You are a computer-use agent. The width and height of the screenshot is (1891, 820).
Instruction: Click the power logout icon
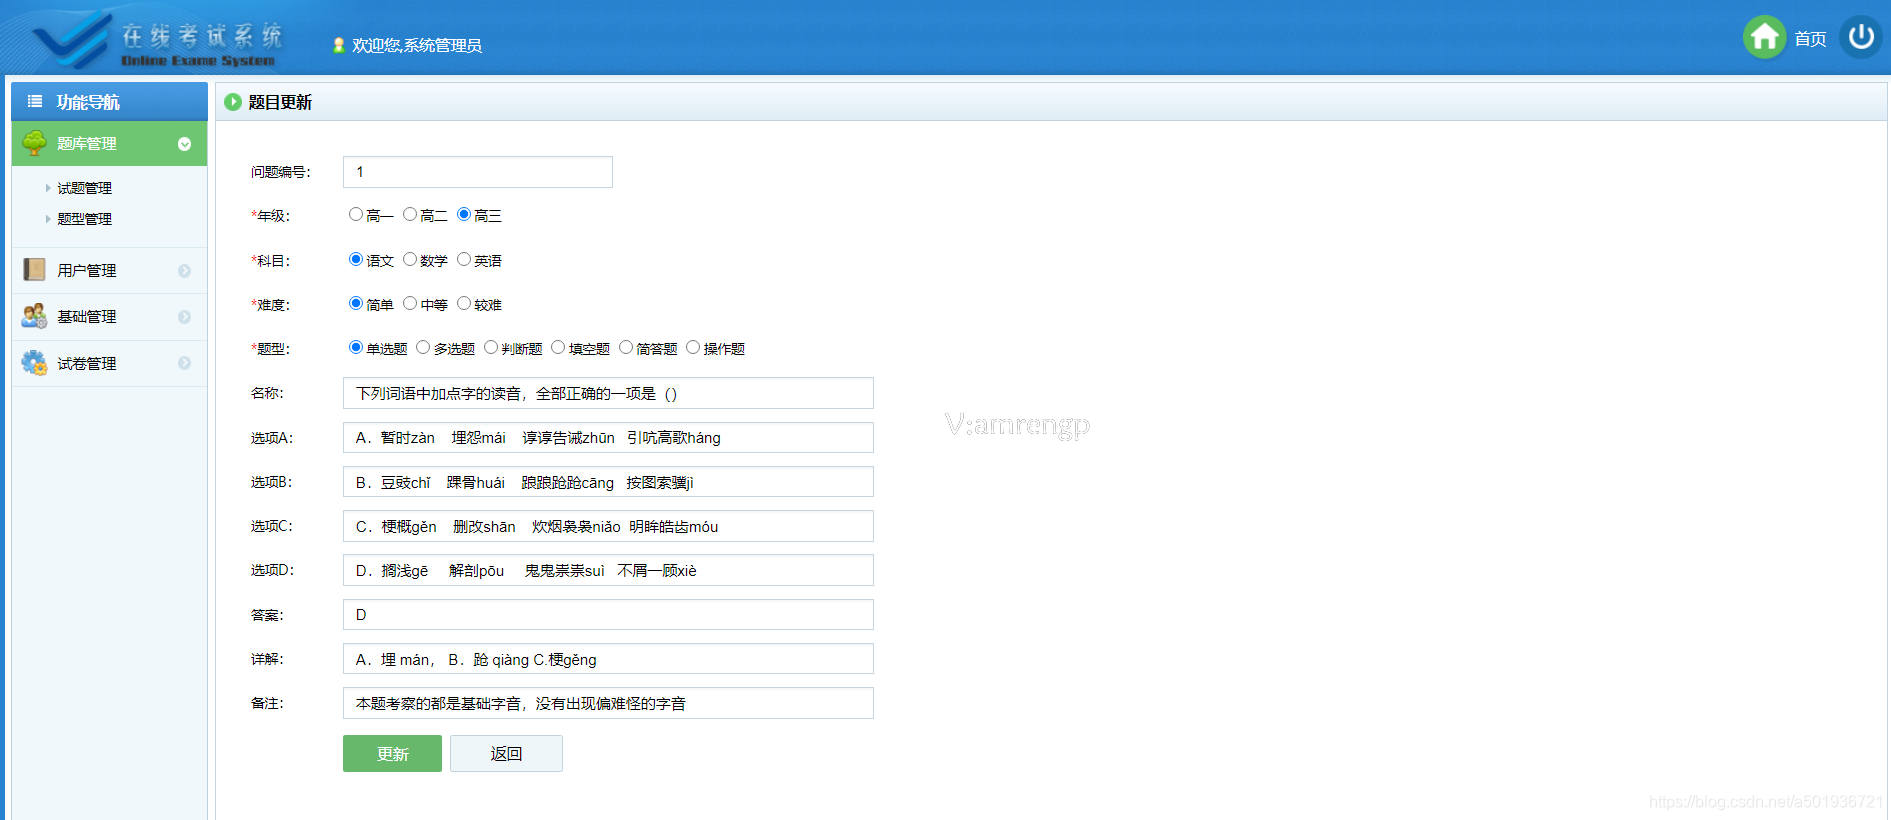(1861, 38)
